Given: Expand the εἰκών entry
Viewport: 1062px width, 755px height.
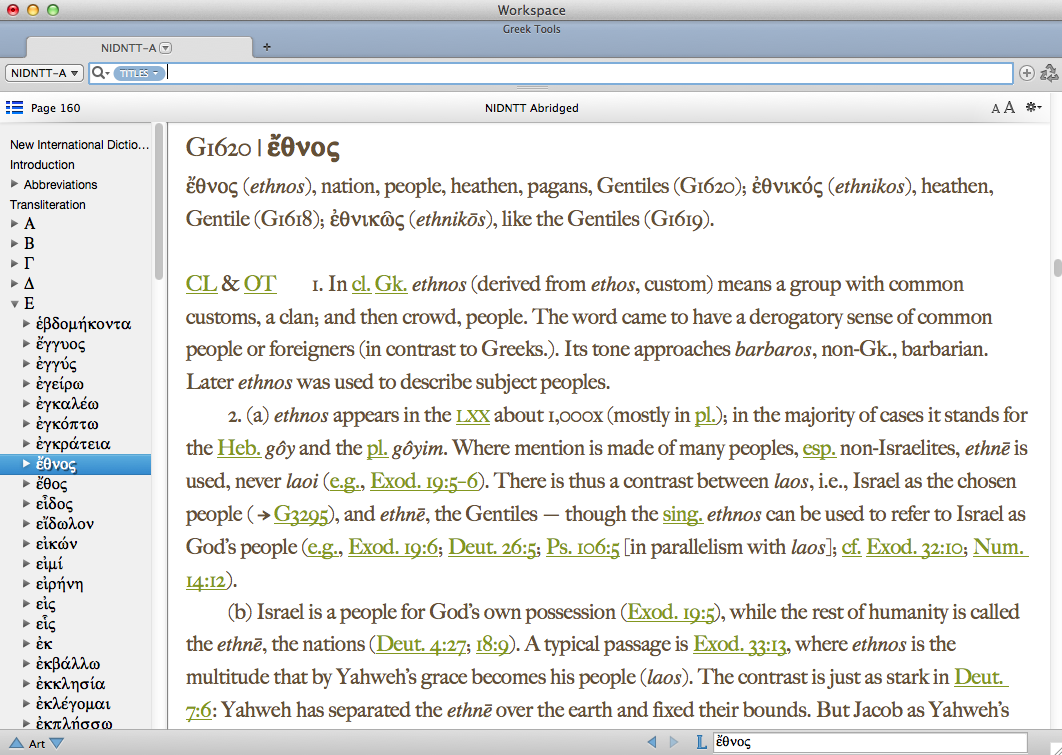Looking at the screenshot, I should (x=26, y=544).
